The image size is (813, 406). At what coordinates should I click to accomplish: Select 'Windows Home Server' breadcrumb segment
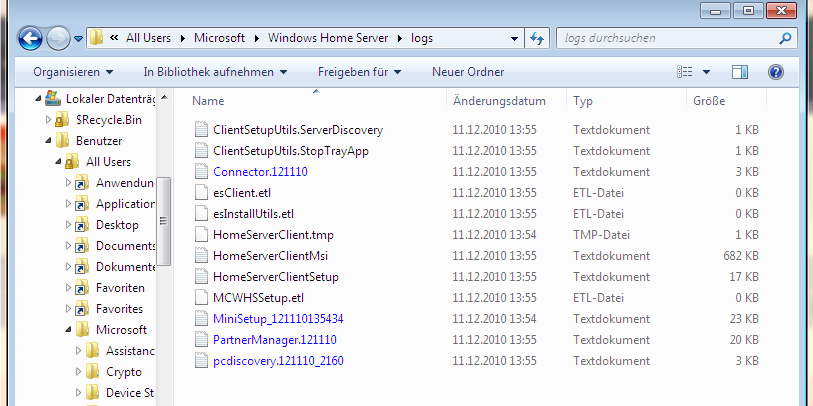(328, 38)
